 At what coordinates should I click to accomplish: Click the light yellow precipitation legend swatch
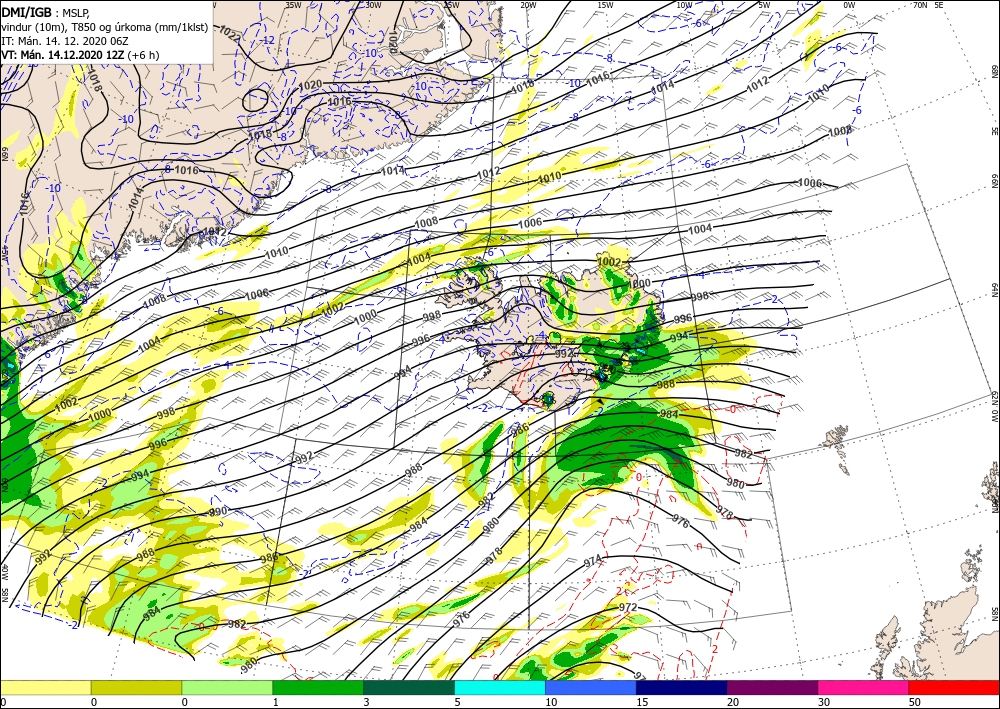[45, 687]
